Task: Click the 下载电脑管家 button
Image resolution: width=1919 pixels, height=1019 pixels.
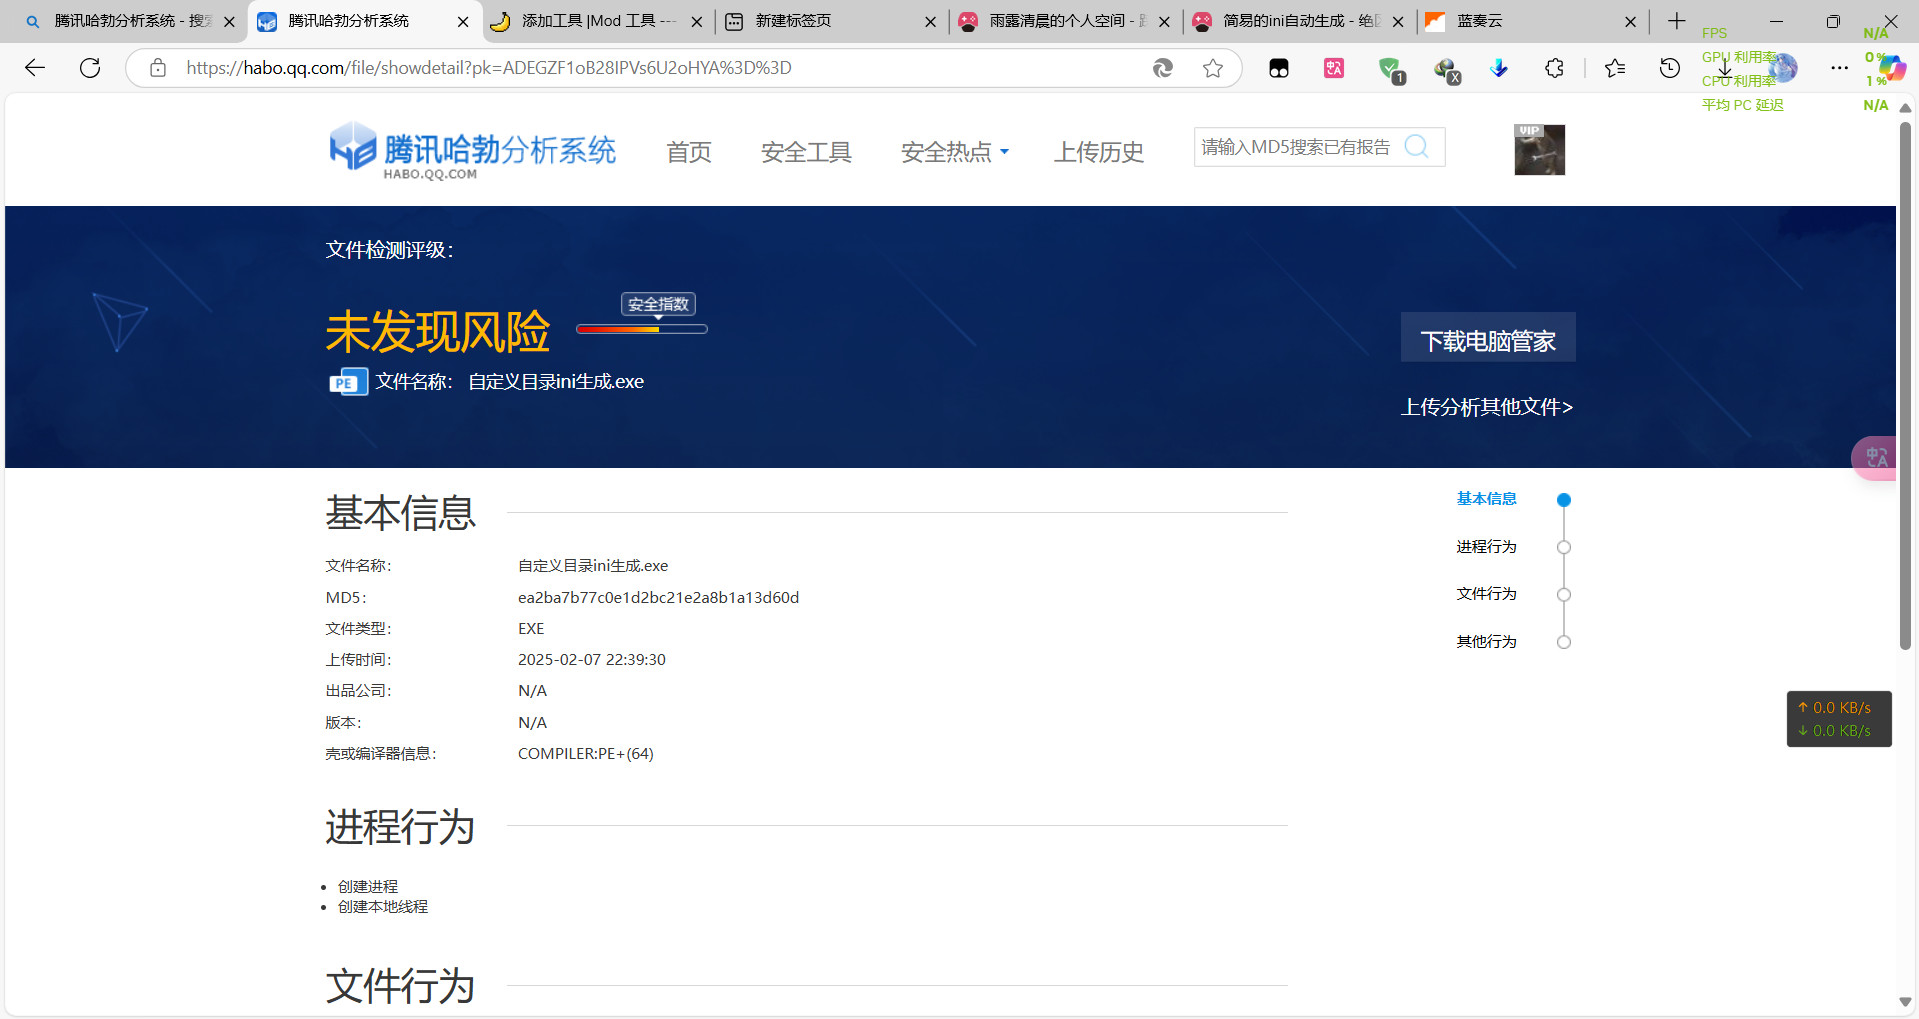Action: 1487,340
